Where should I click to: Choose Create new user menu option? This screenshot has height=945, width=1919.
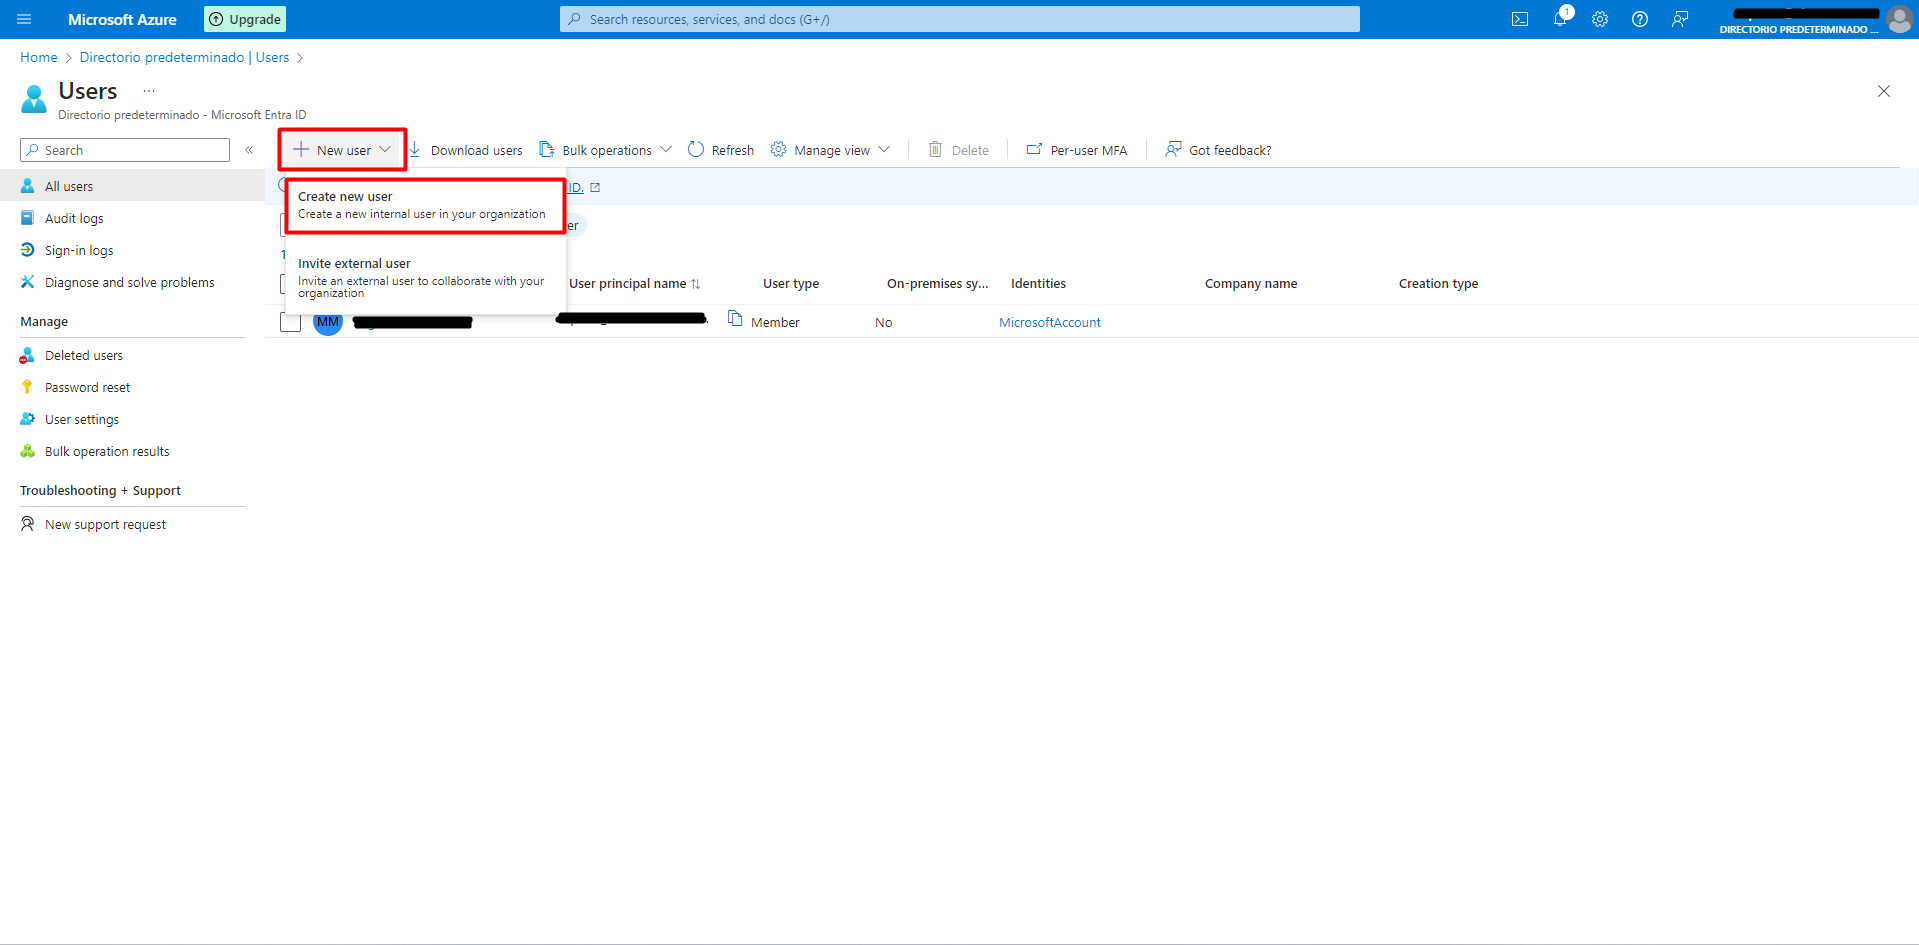424,205
